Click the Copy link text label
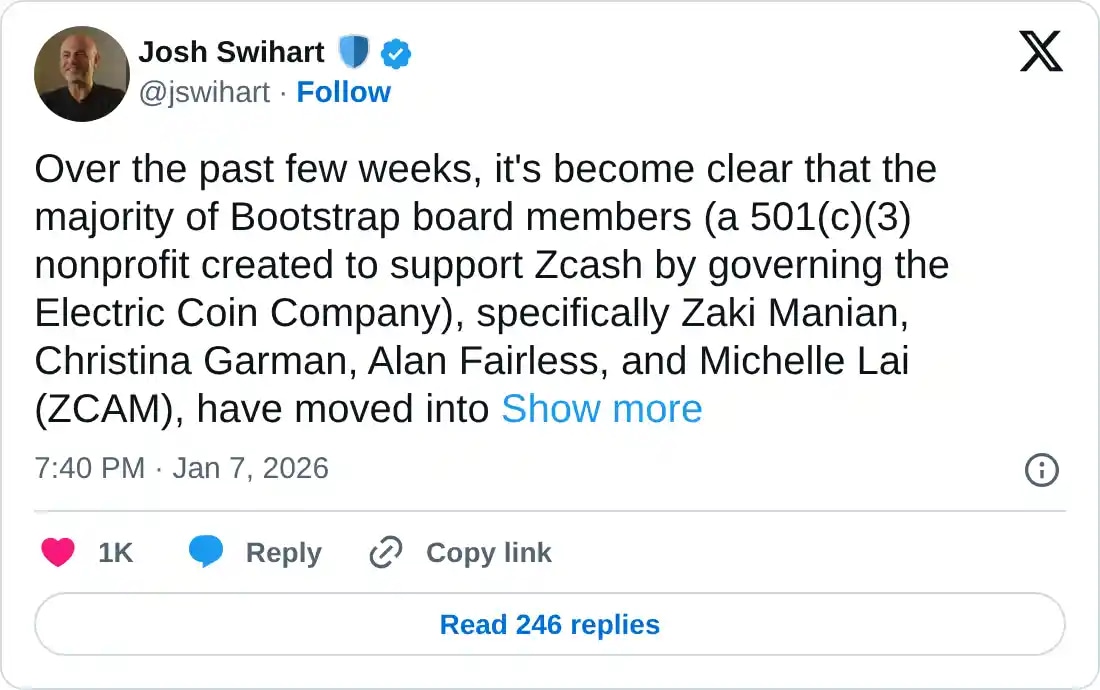The image size is (1100, 690). click(x=487, y=552)
